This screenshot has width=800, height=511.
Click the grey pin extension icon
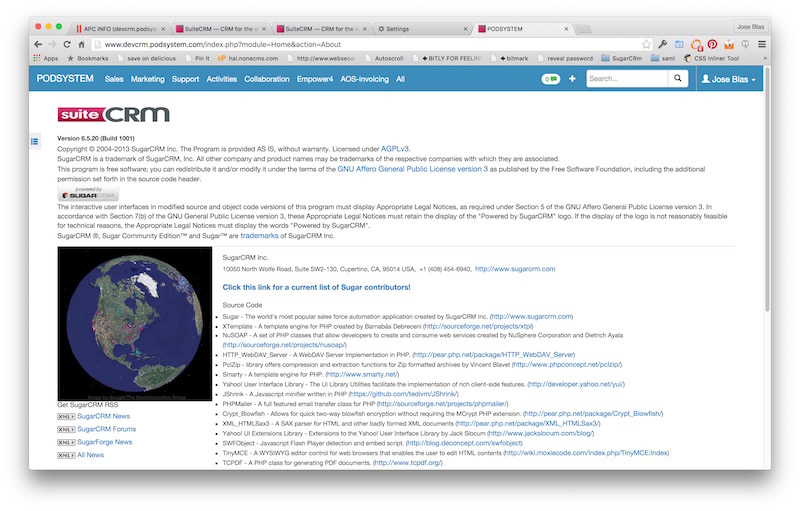pos(745,44)
